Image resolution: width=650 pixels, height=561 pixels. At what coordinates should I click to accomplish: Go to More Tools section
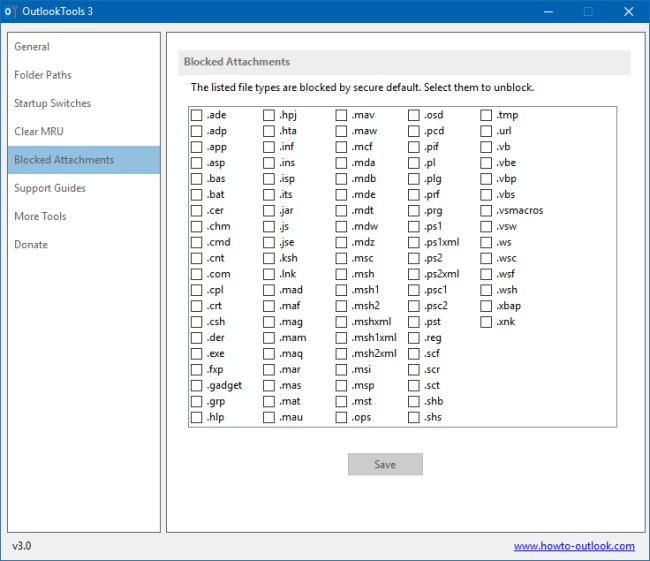[40, 216]
